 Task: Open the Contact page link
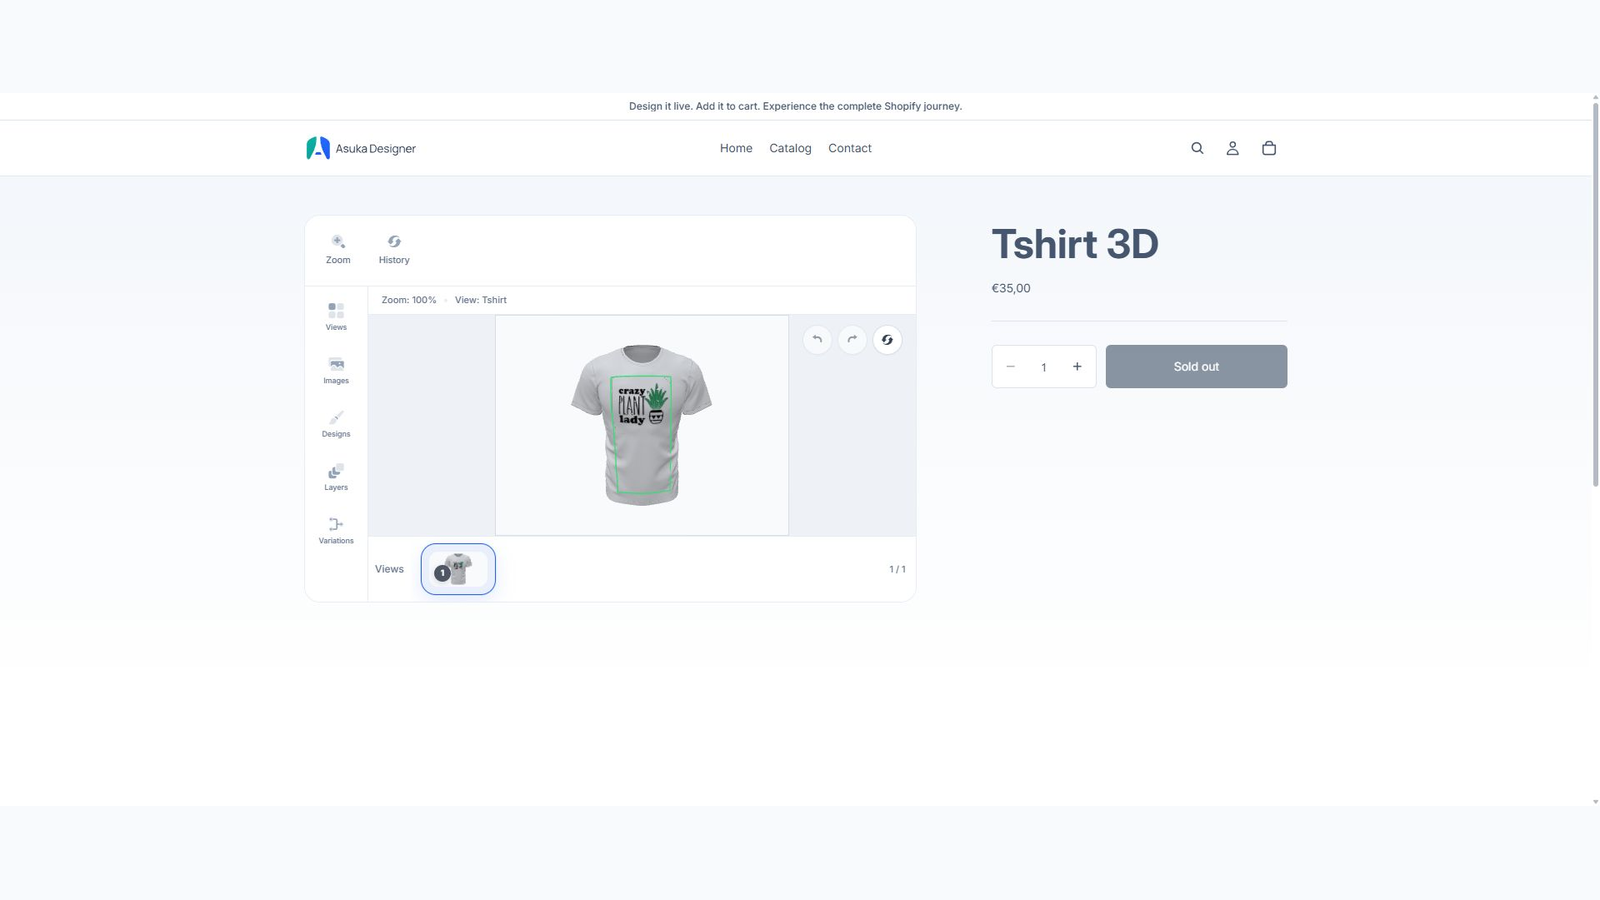(850, 148)
